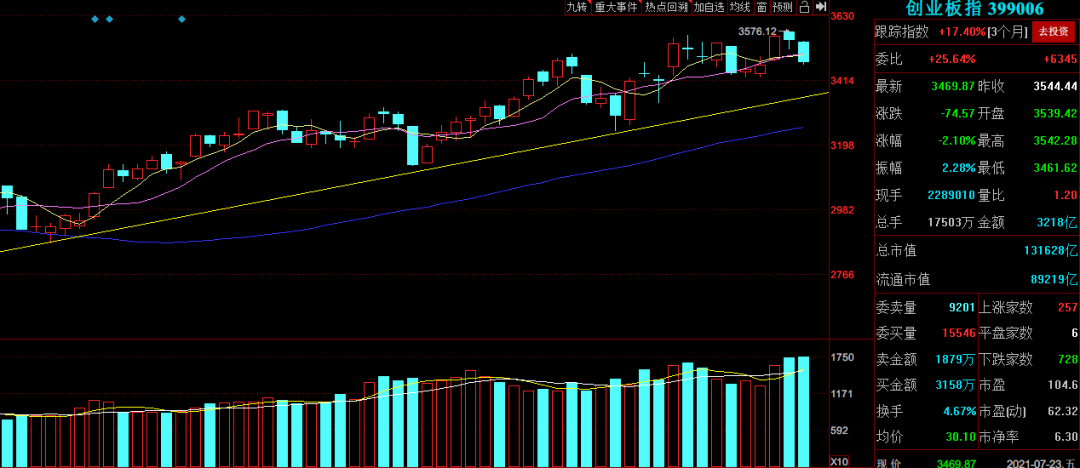The width and height of the screenshot is (1080, 468).
Task: Click the 振幅 value 2.28%
Action: tap(958, 168)
